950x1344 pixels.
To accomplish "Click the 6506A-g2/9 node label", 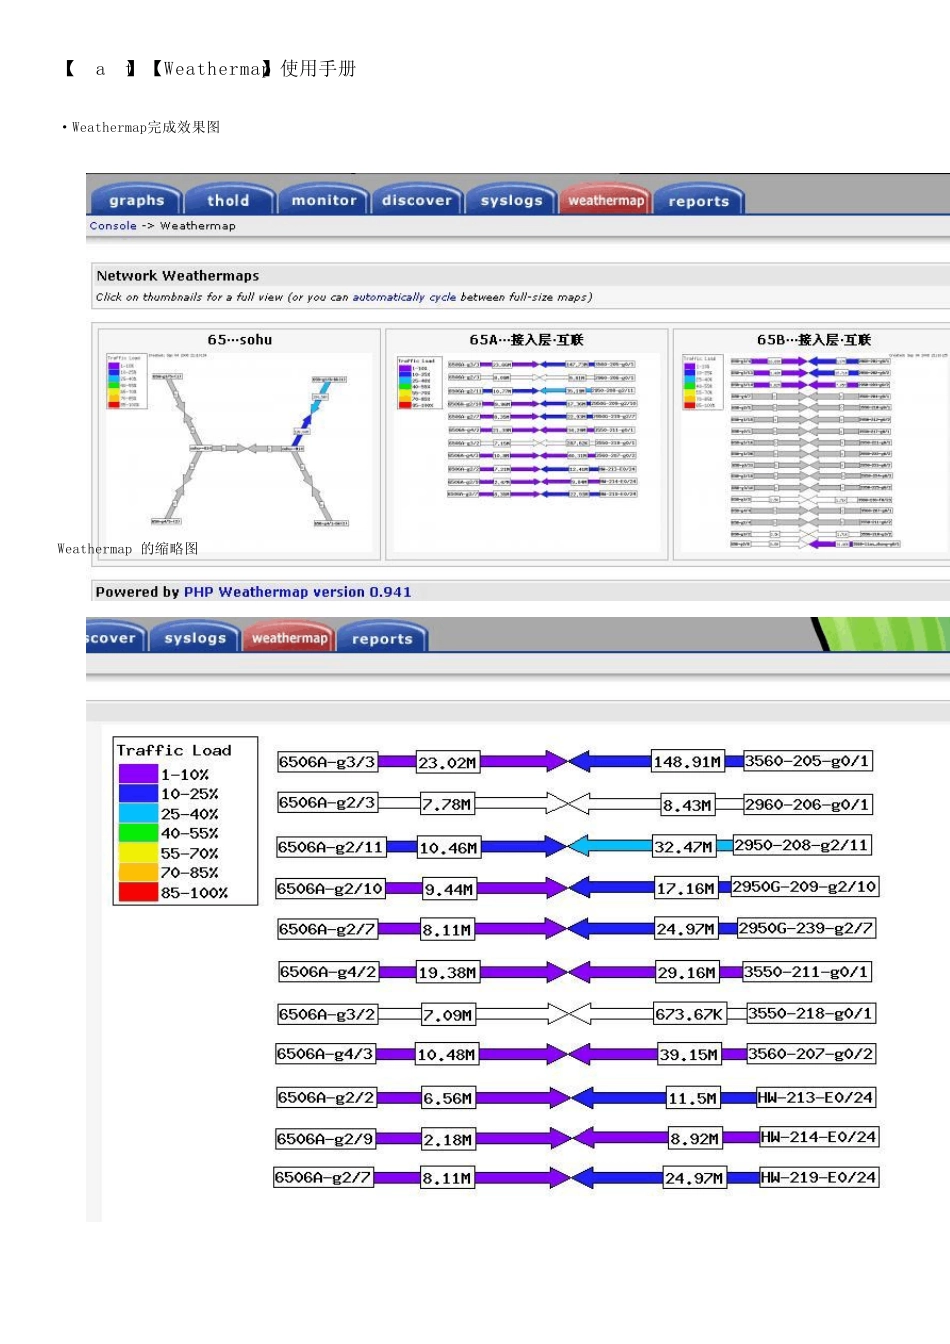I will (325, 1139).
